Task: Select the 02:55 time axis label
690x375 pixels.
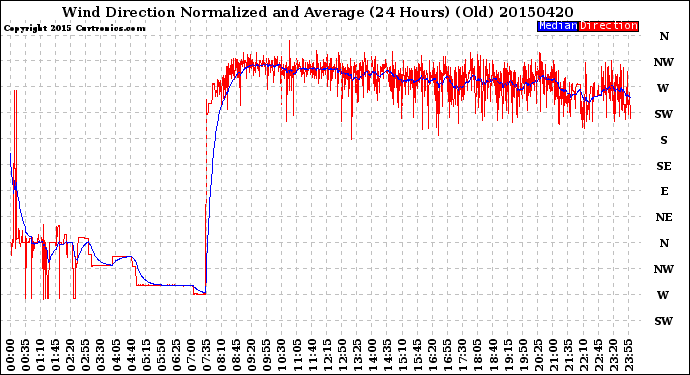Action: pos(86,355)
